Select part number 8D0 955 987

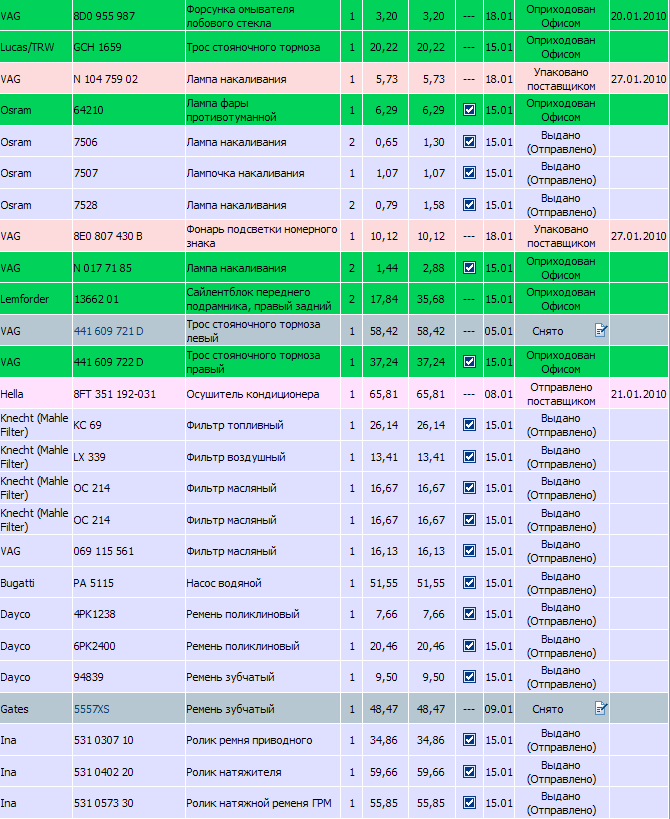click(x=104, y=16)
